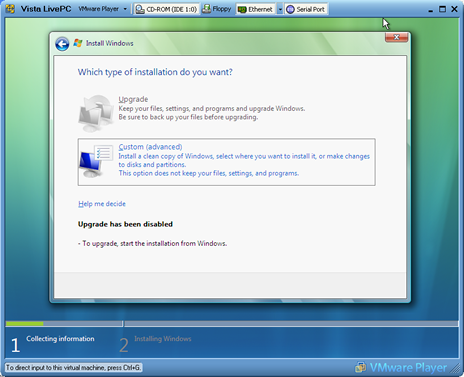Toggle the Ethernet device button
The image size is (464, 377).
pyautogui.click(x=256, y=9)
